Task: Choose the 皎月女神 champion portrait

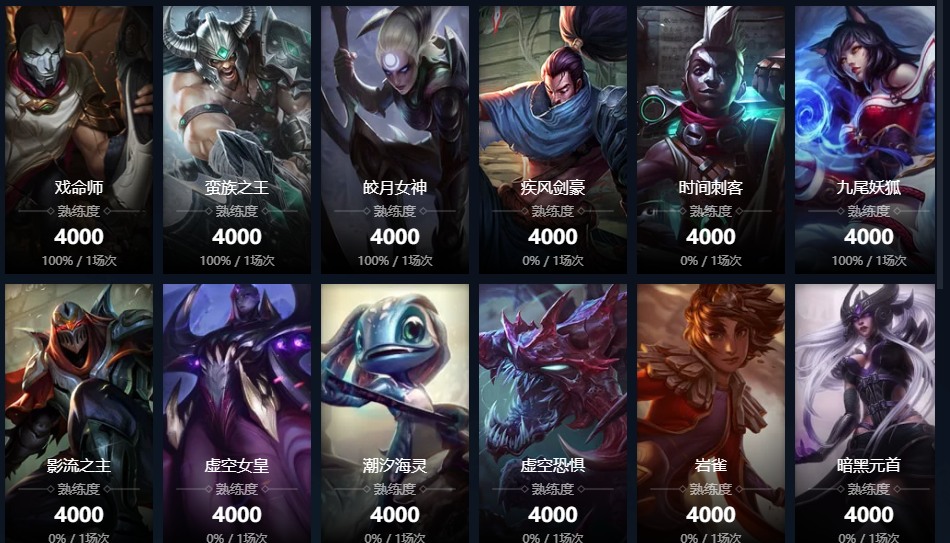Action: click(x=395, y=140)
